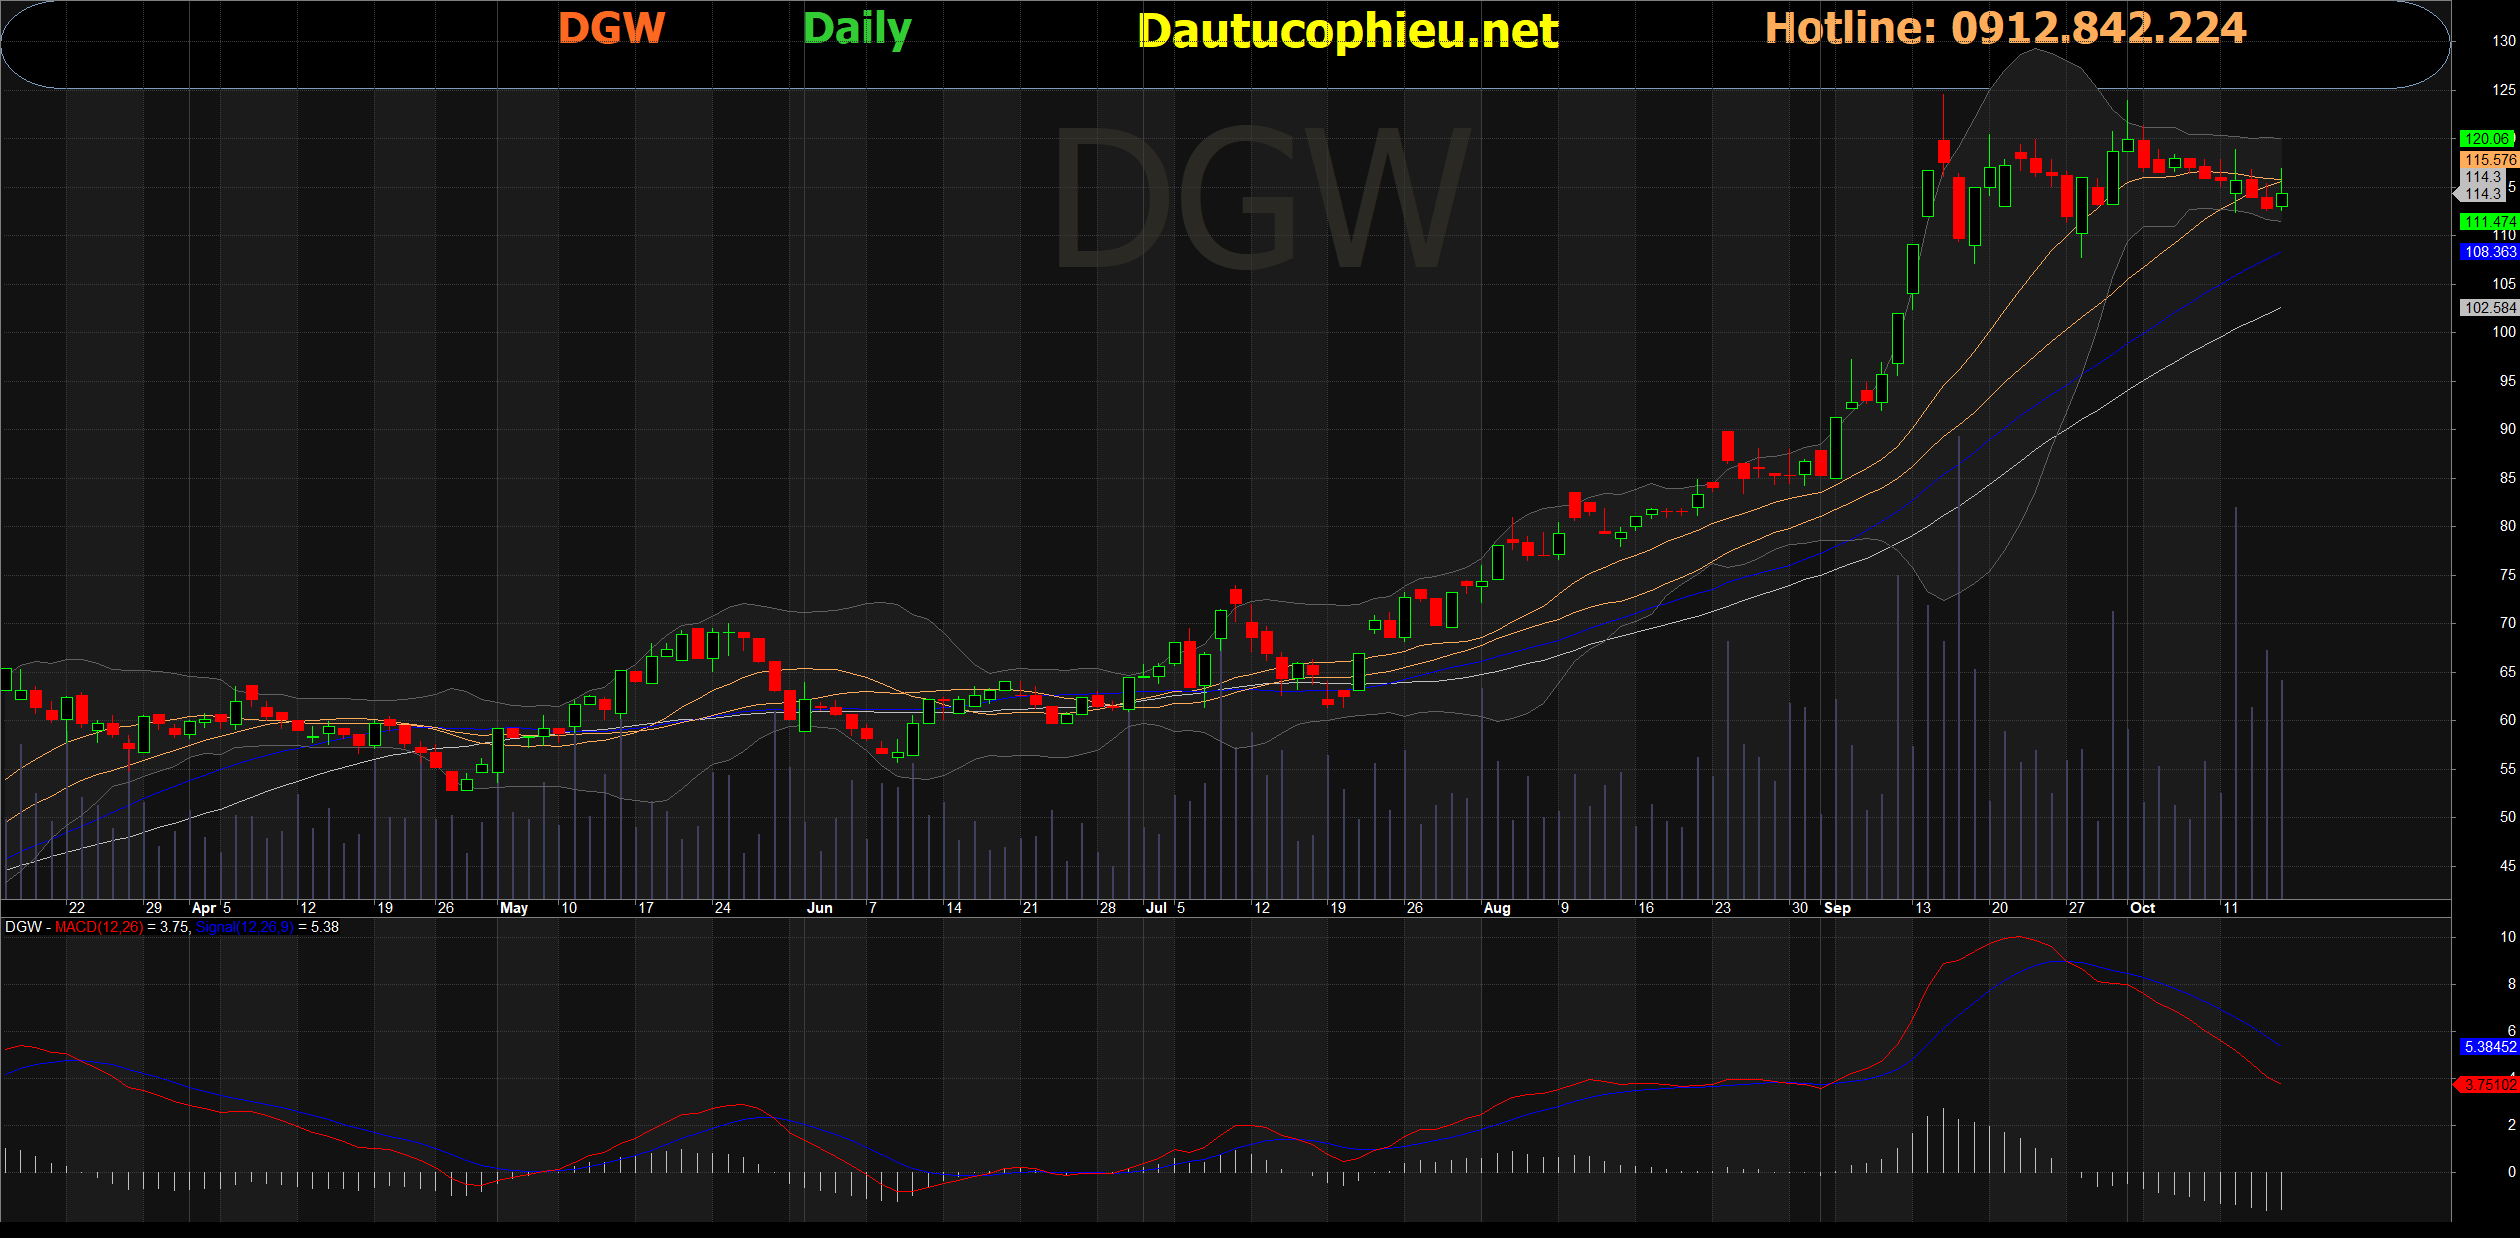Click the Aug marker on the date axis
The image size is (2520, 1238).
point(1497,908)
